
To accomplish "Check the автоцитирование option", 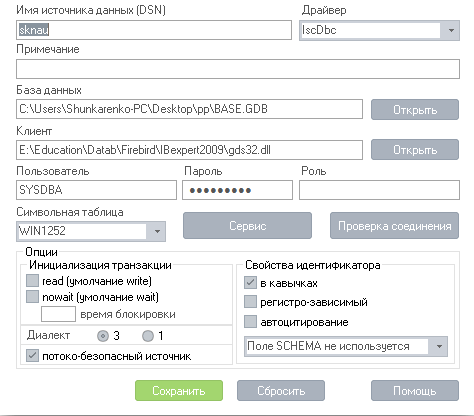I will (x=250, y=322).
